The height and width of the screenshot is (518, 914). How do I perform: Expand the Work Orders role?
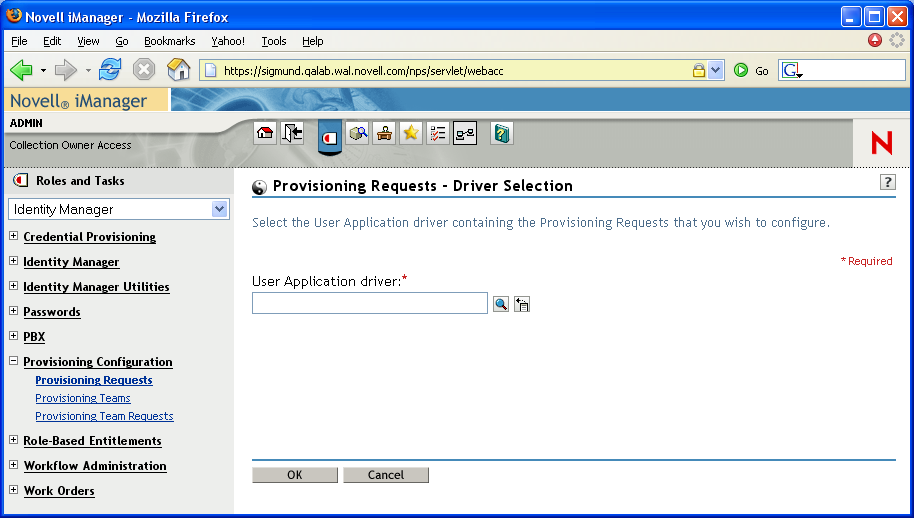coord(13,489)
